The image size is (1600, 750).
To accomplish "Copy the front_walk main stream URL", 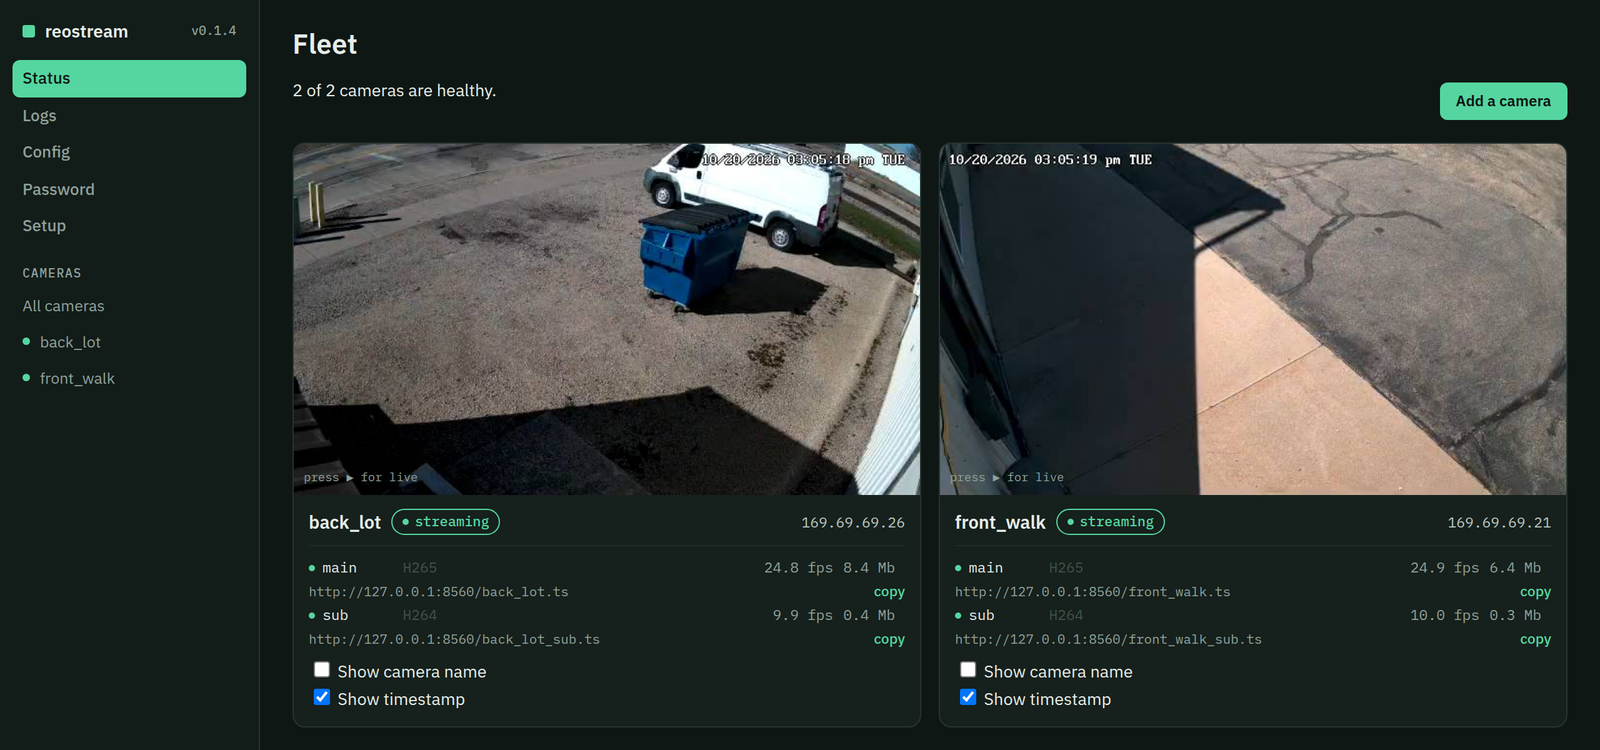I will (1535, 592).
